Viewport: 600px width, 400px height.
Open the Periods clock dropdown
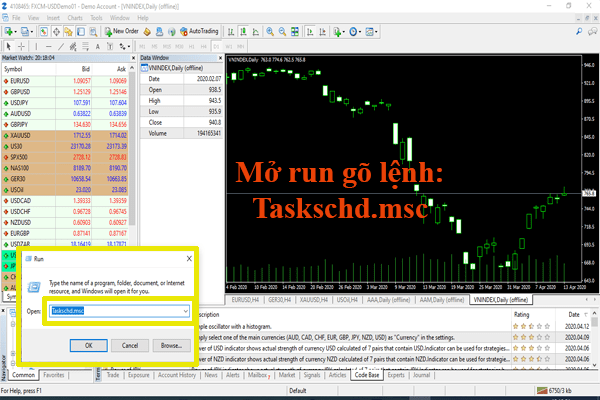pos(355,32)
